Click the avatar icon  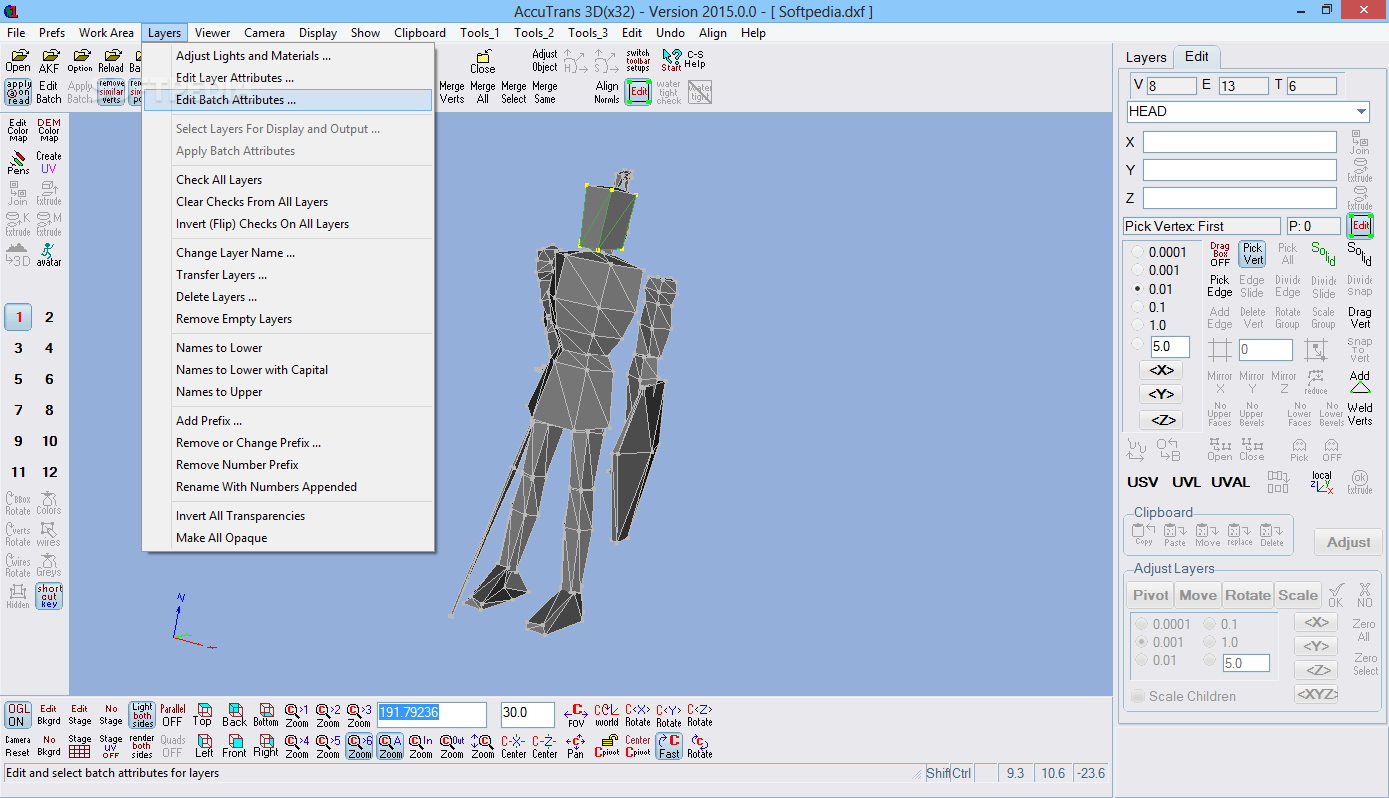tap(49, 254)
